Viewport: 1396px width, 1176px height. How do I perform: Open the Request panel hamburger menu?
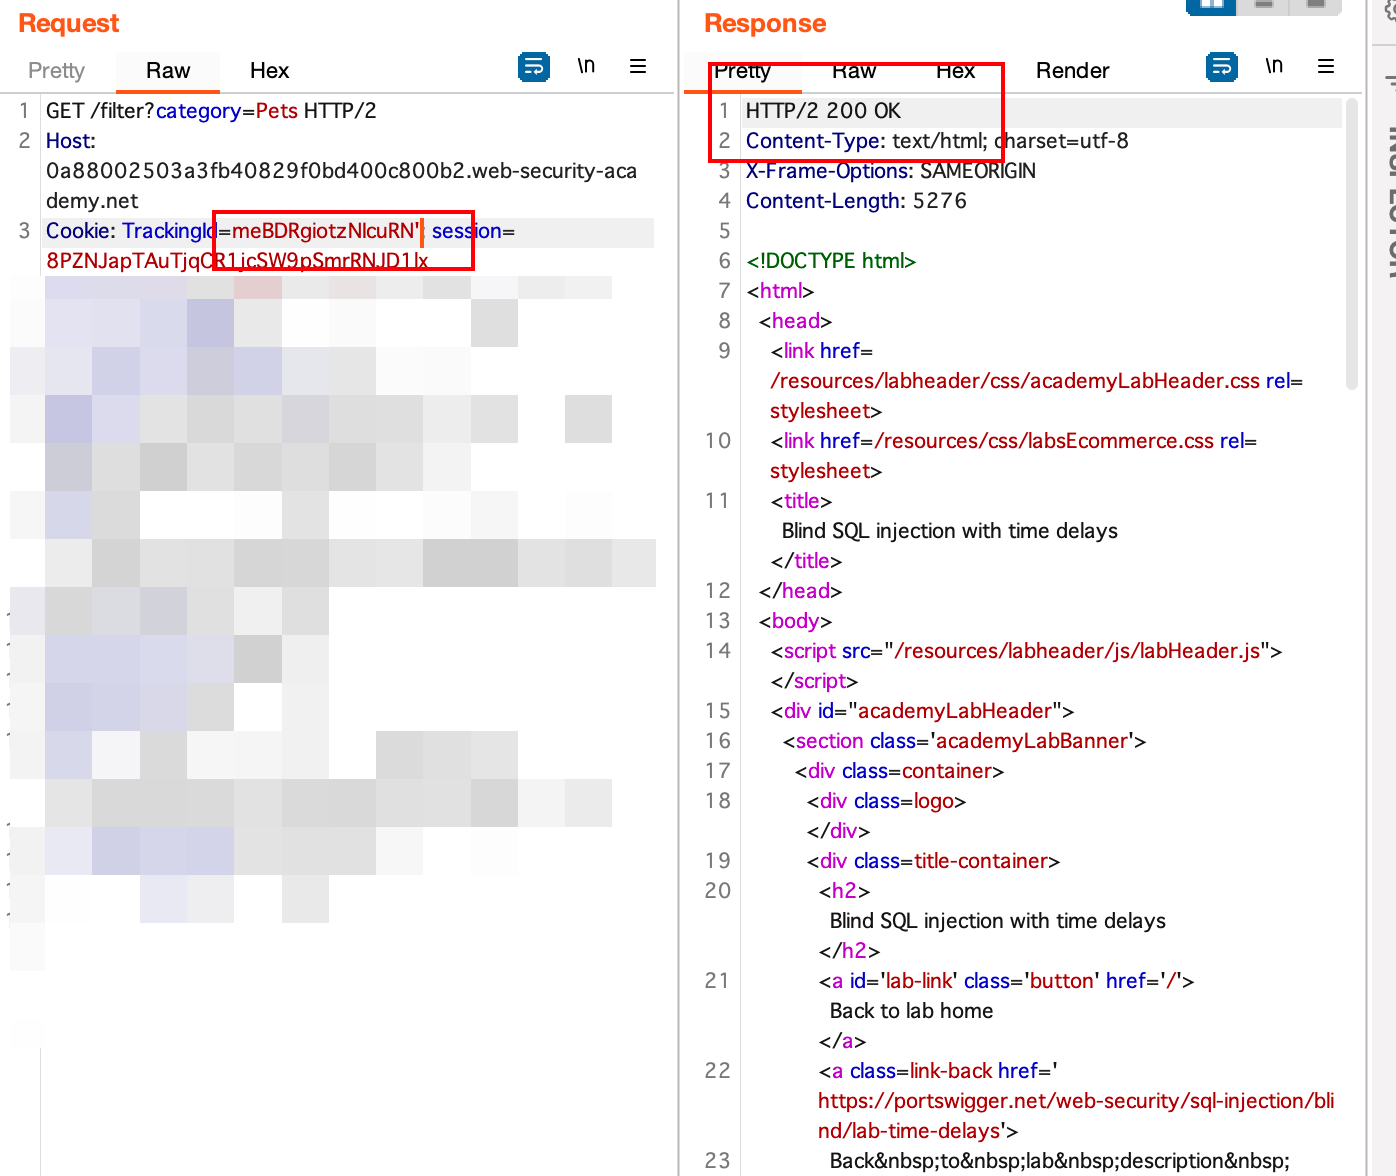coord(638,66)
